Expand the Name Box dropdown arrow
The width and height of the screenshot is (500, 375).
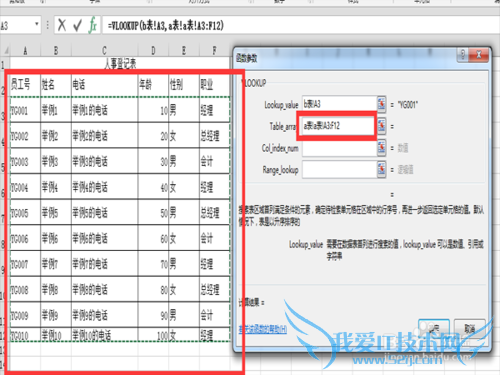click(37, 24)
